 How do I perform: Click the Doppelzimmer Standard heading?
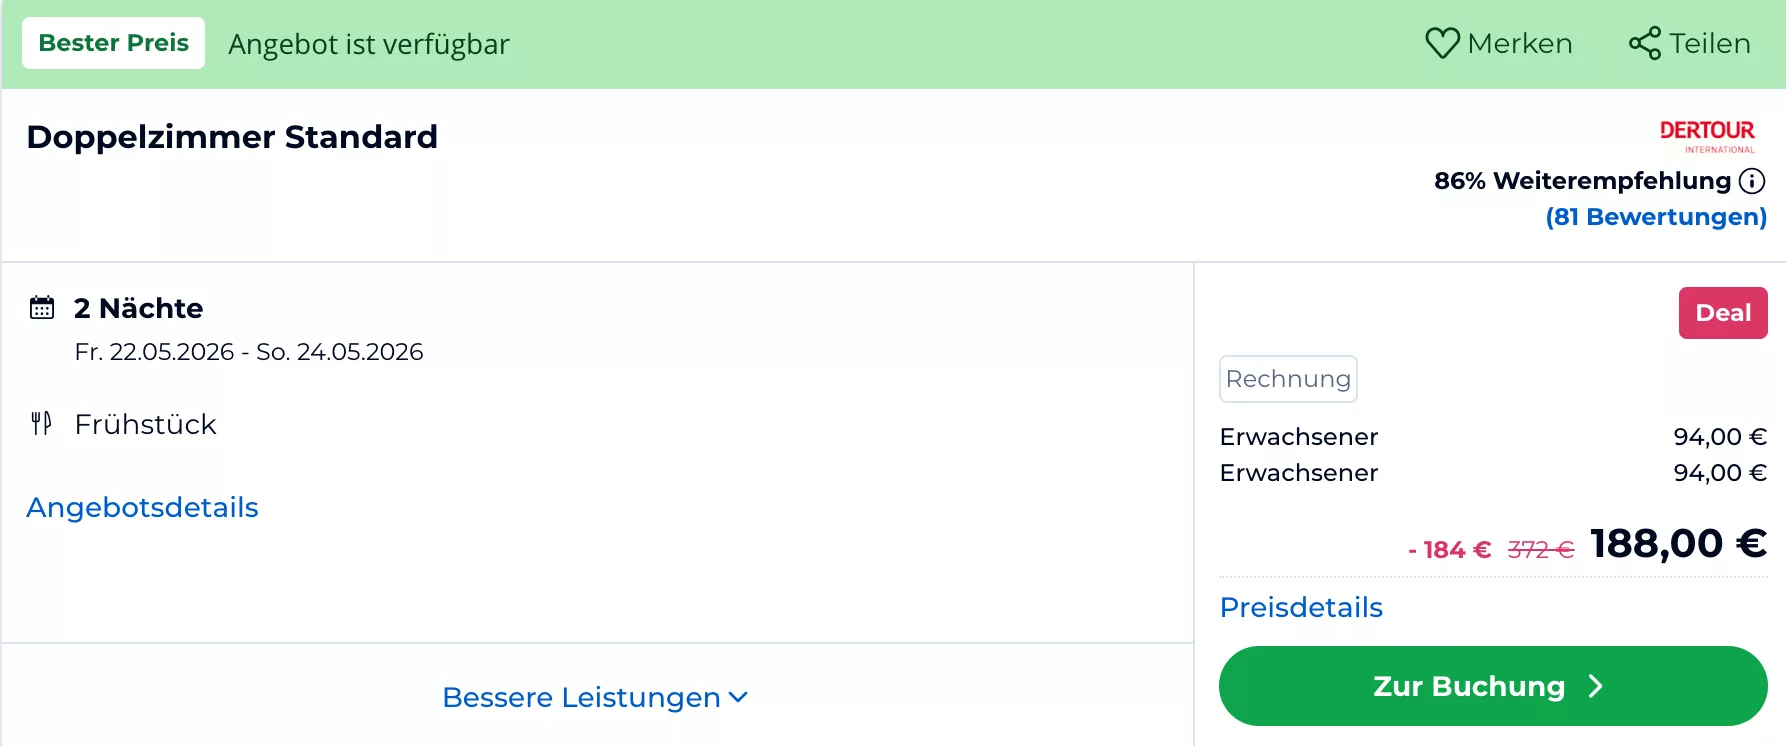point(232,137)
